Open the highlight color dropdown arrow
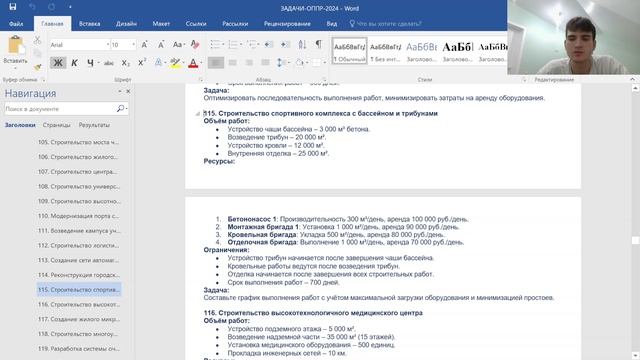The width and height of the screenshot is (640, 360). [x=183, y=62]
